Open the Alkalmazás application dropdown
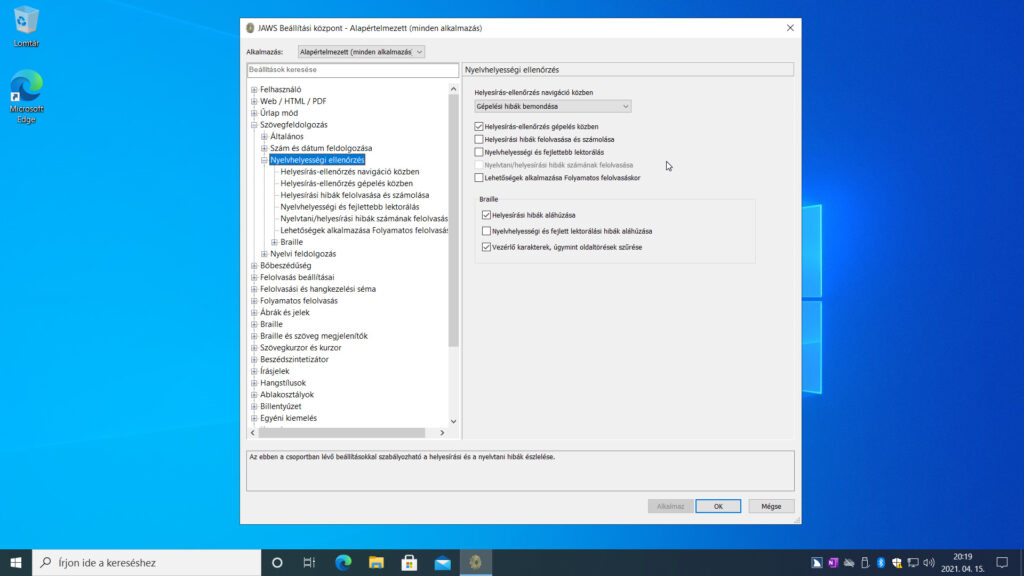This screenshot has width=1024, height=576. click(360, 52)
